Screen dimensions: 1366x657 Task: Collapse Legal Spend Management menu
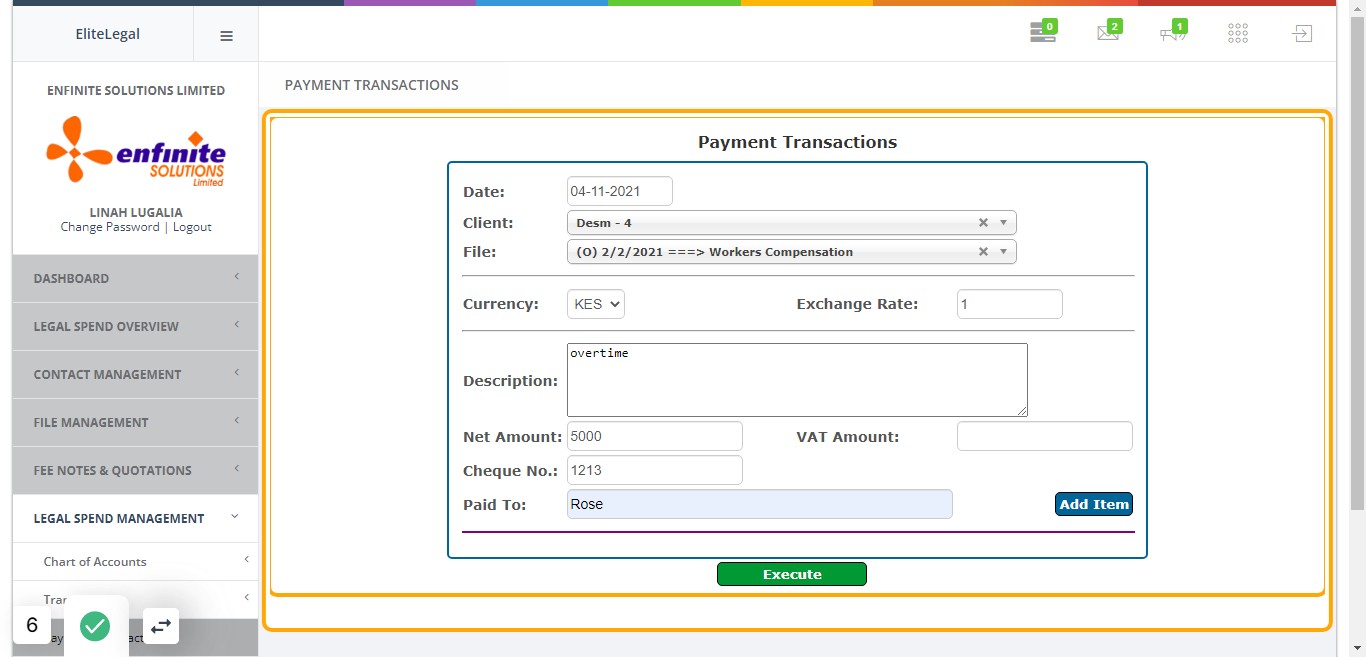pos(135,518)
